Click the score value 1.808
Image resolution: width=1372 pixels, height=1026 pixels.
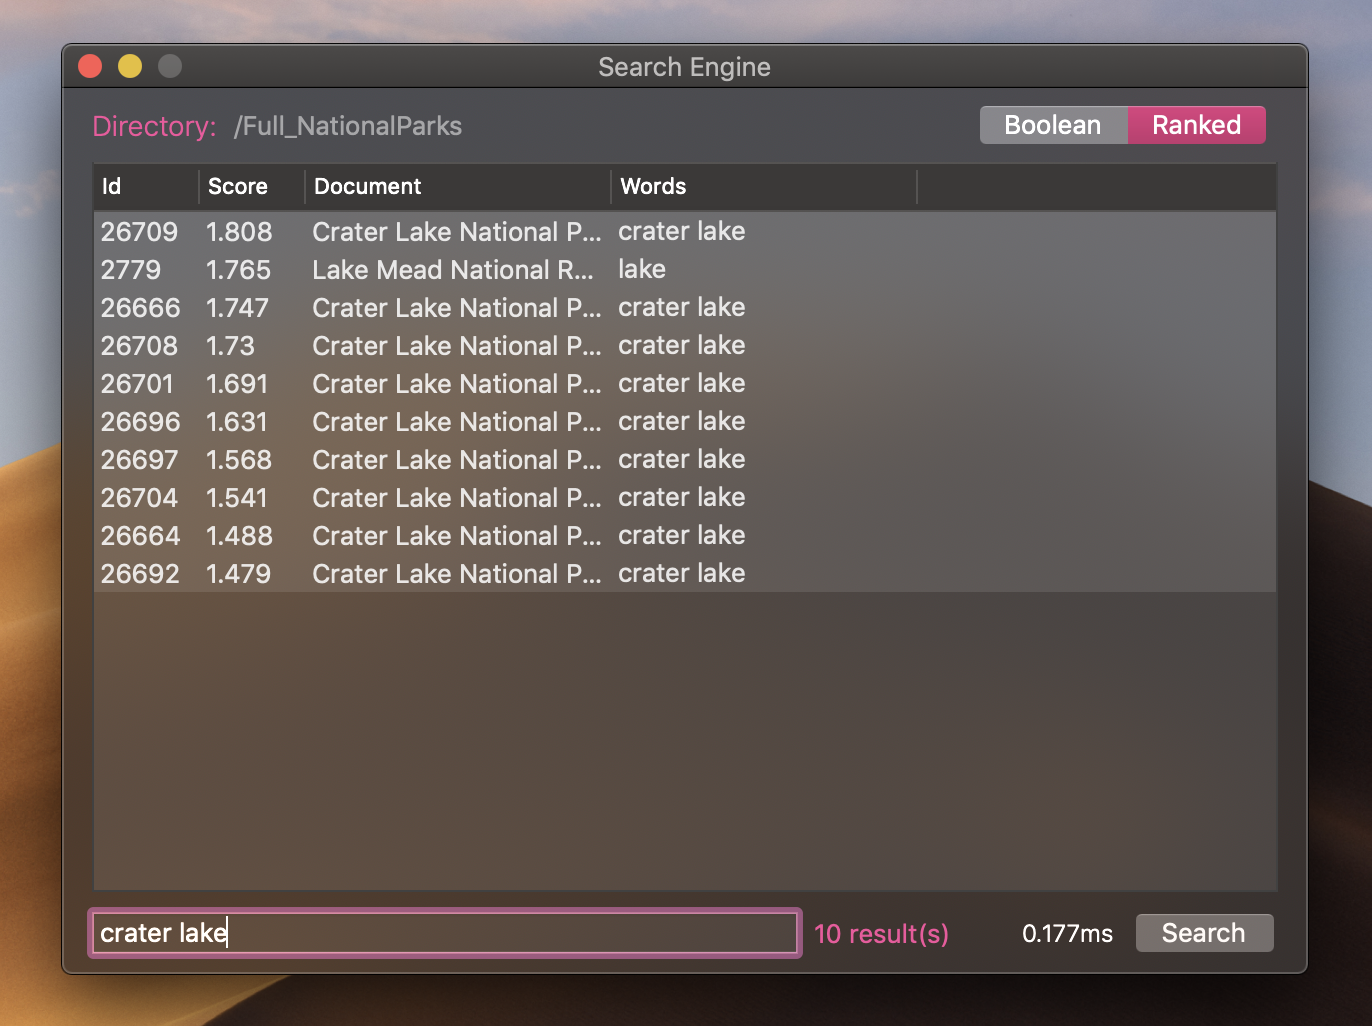[239, 232]
